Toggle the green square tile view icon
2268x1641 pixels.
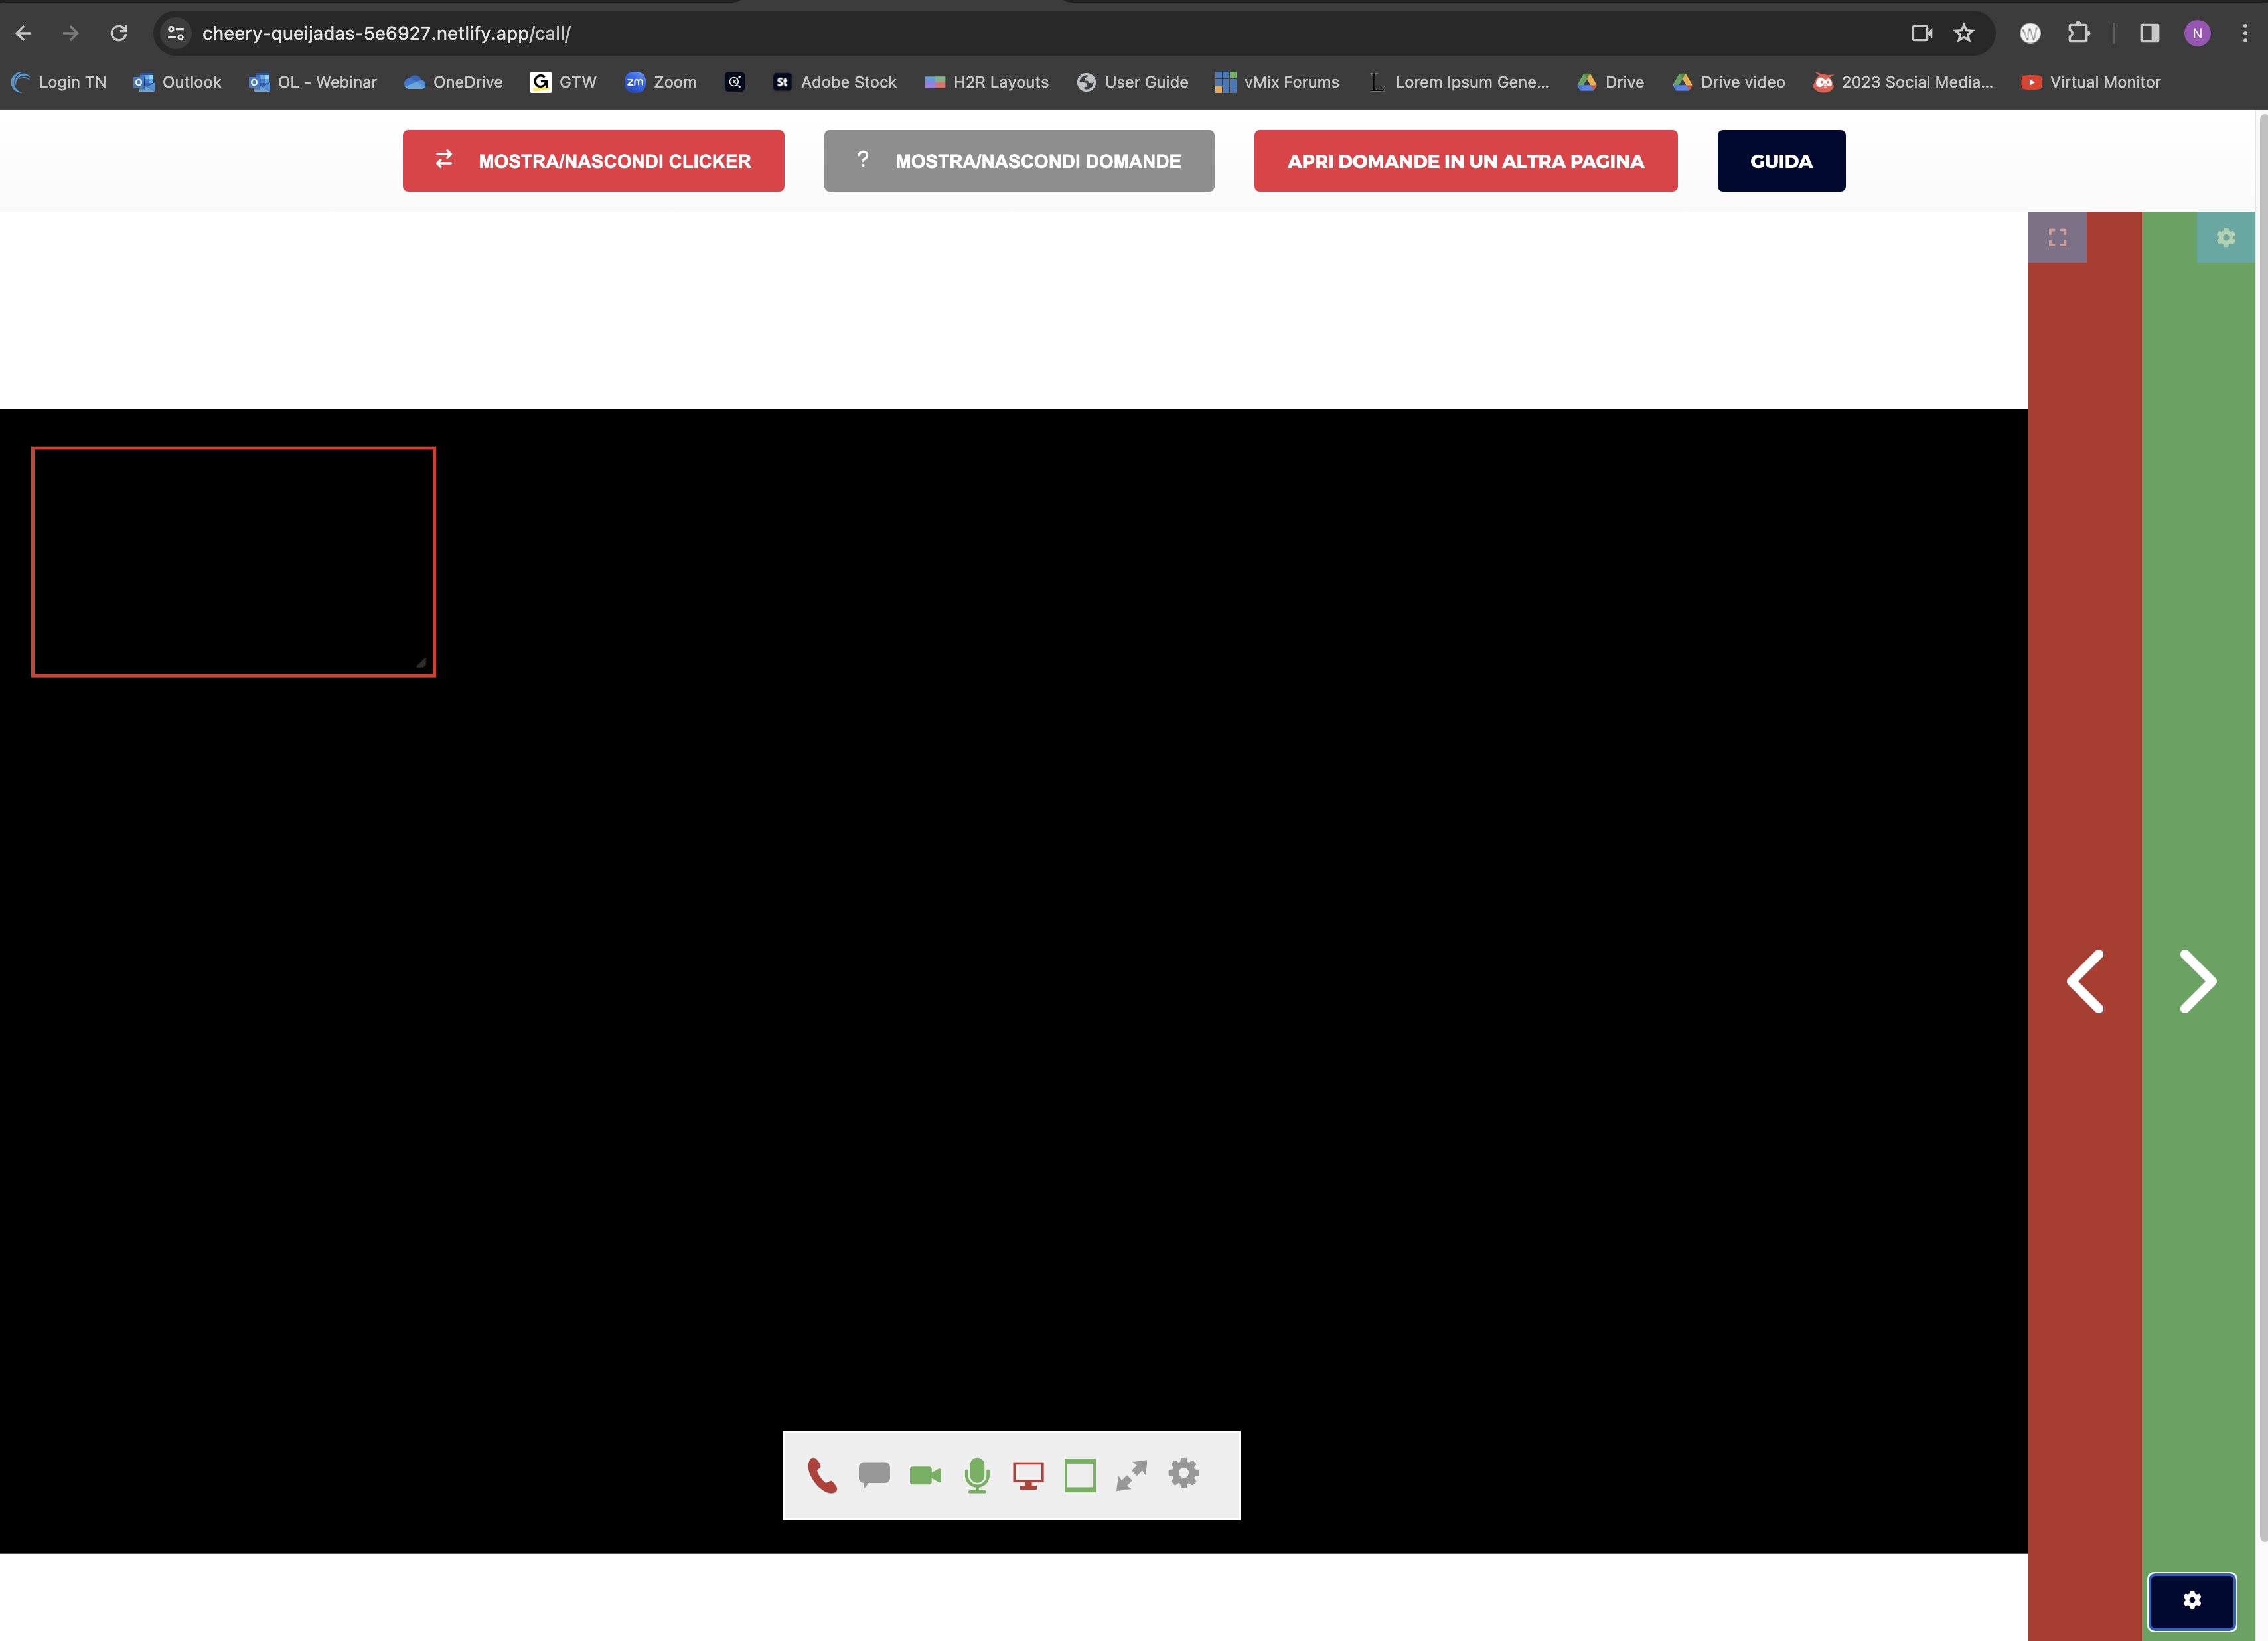click(x=1080, y=1476)
